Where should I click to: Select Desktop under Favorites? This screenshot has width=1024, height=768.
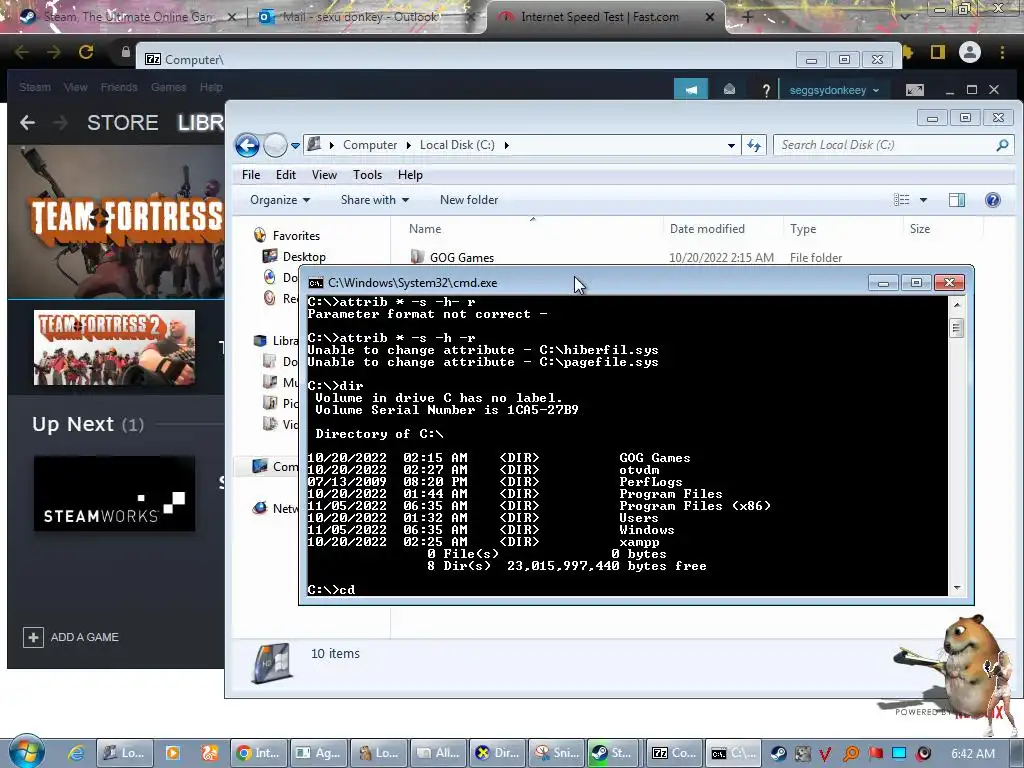[x=304, y=257]
